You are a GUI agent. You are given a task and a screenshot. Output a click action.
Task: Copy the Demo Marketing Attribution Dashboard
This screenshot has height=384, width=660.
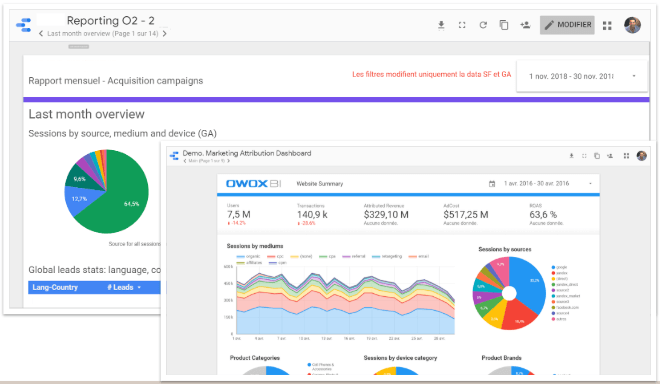[596, 156]
